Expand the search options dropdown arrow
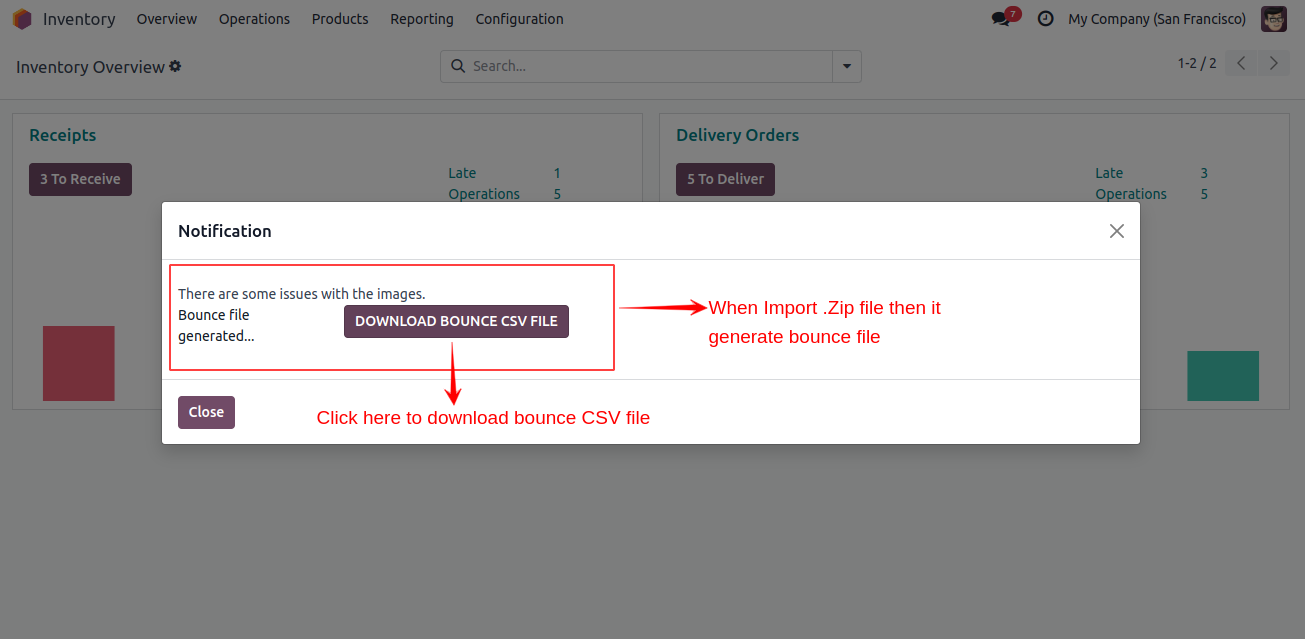 [846, 66]
